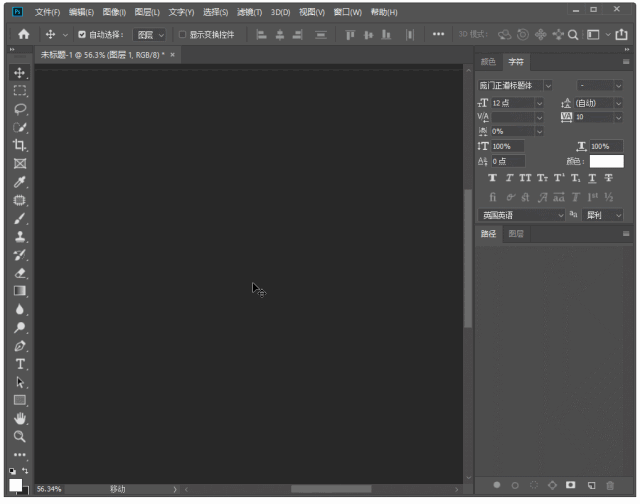Viewport: 640px width, 504px height.
Task: Toggle Faux Italic in Character panel
Action: click(x=509, y=178)
